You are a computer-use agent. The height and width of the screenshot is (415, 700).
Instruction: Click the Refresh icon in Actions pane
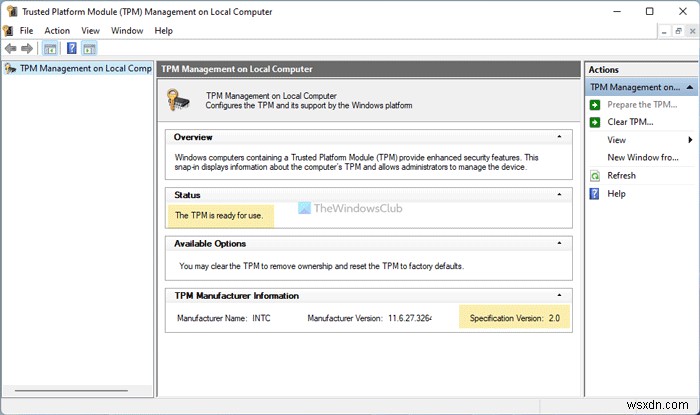[x=595, y=176]
